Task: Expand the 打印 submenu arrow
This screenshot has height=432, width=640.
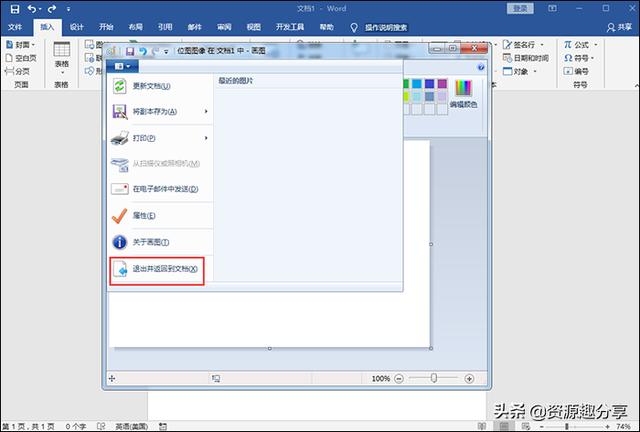Action: (206, 138)
